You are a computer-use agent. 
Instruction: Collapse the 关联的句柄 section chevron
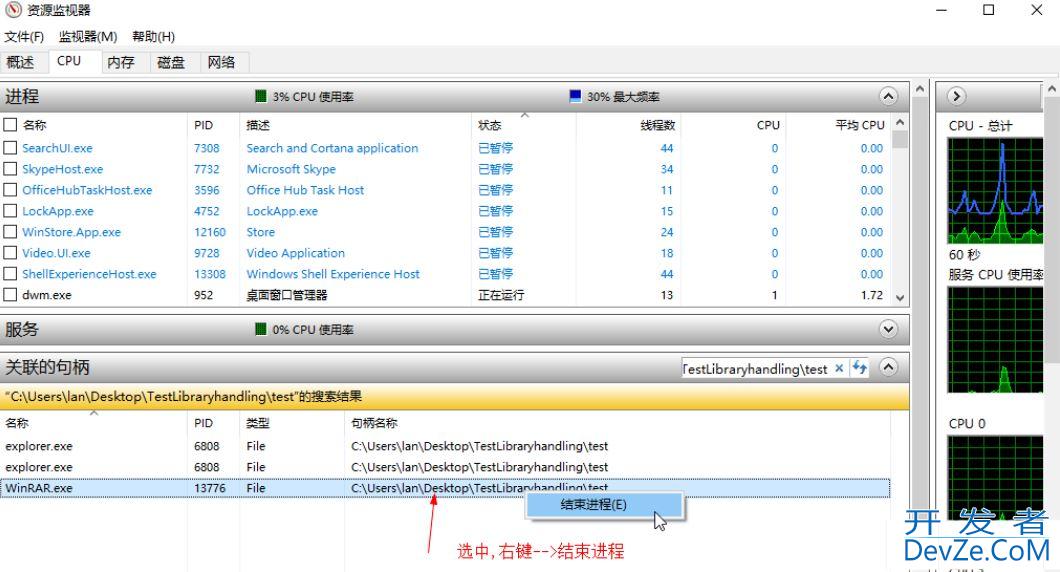(x=888, y=367)
